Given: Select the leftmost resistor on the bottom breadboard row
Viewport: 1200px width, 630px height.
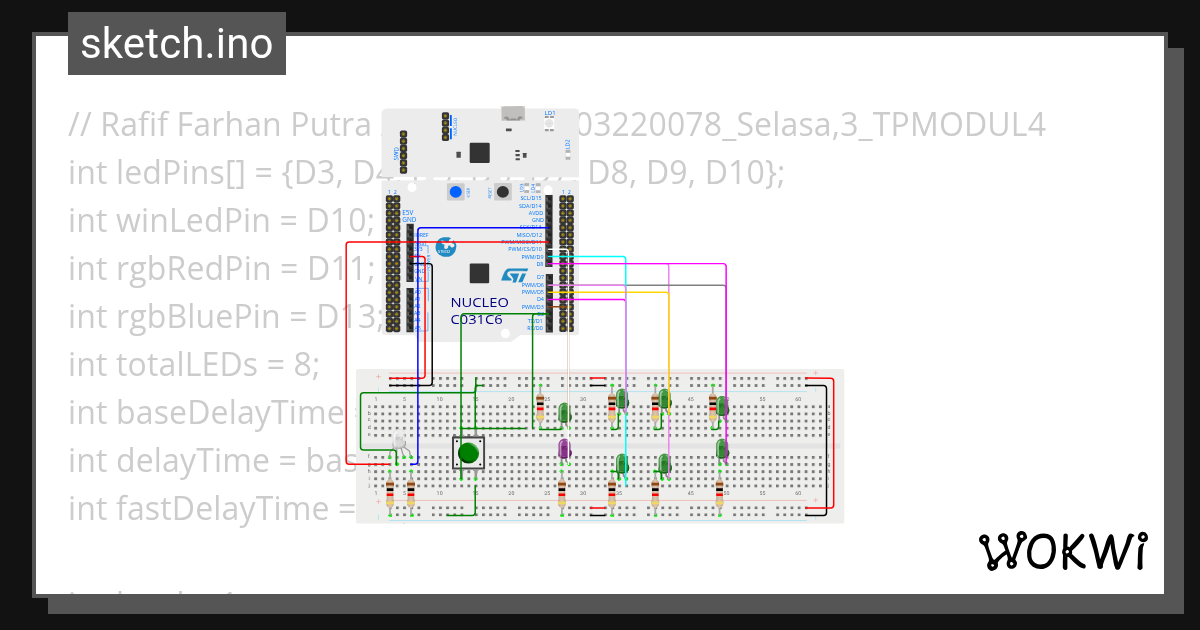Looking at the screenshot, I should point(391,495).
